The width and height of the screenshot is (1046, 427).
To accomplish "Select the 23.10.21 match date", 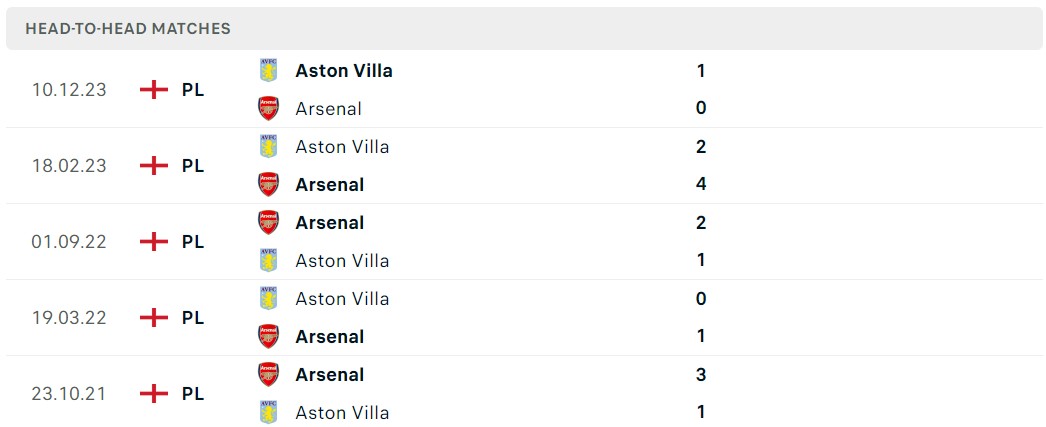I will [x=69, y=394].
